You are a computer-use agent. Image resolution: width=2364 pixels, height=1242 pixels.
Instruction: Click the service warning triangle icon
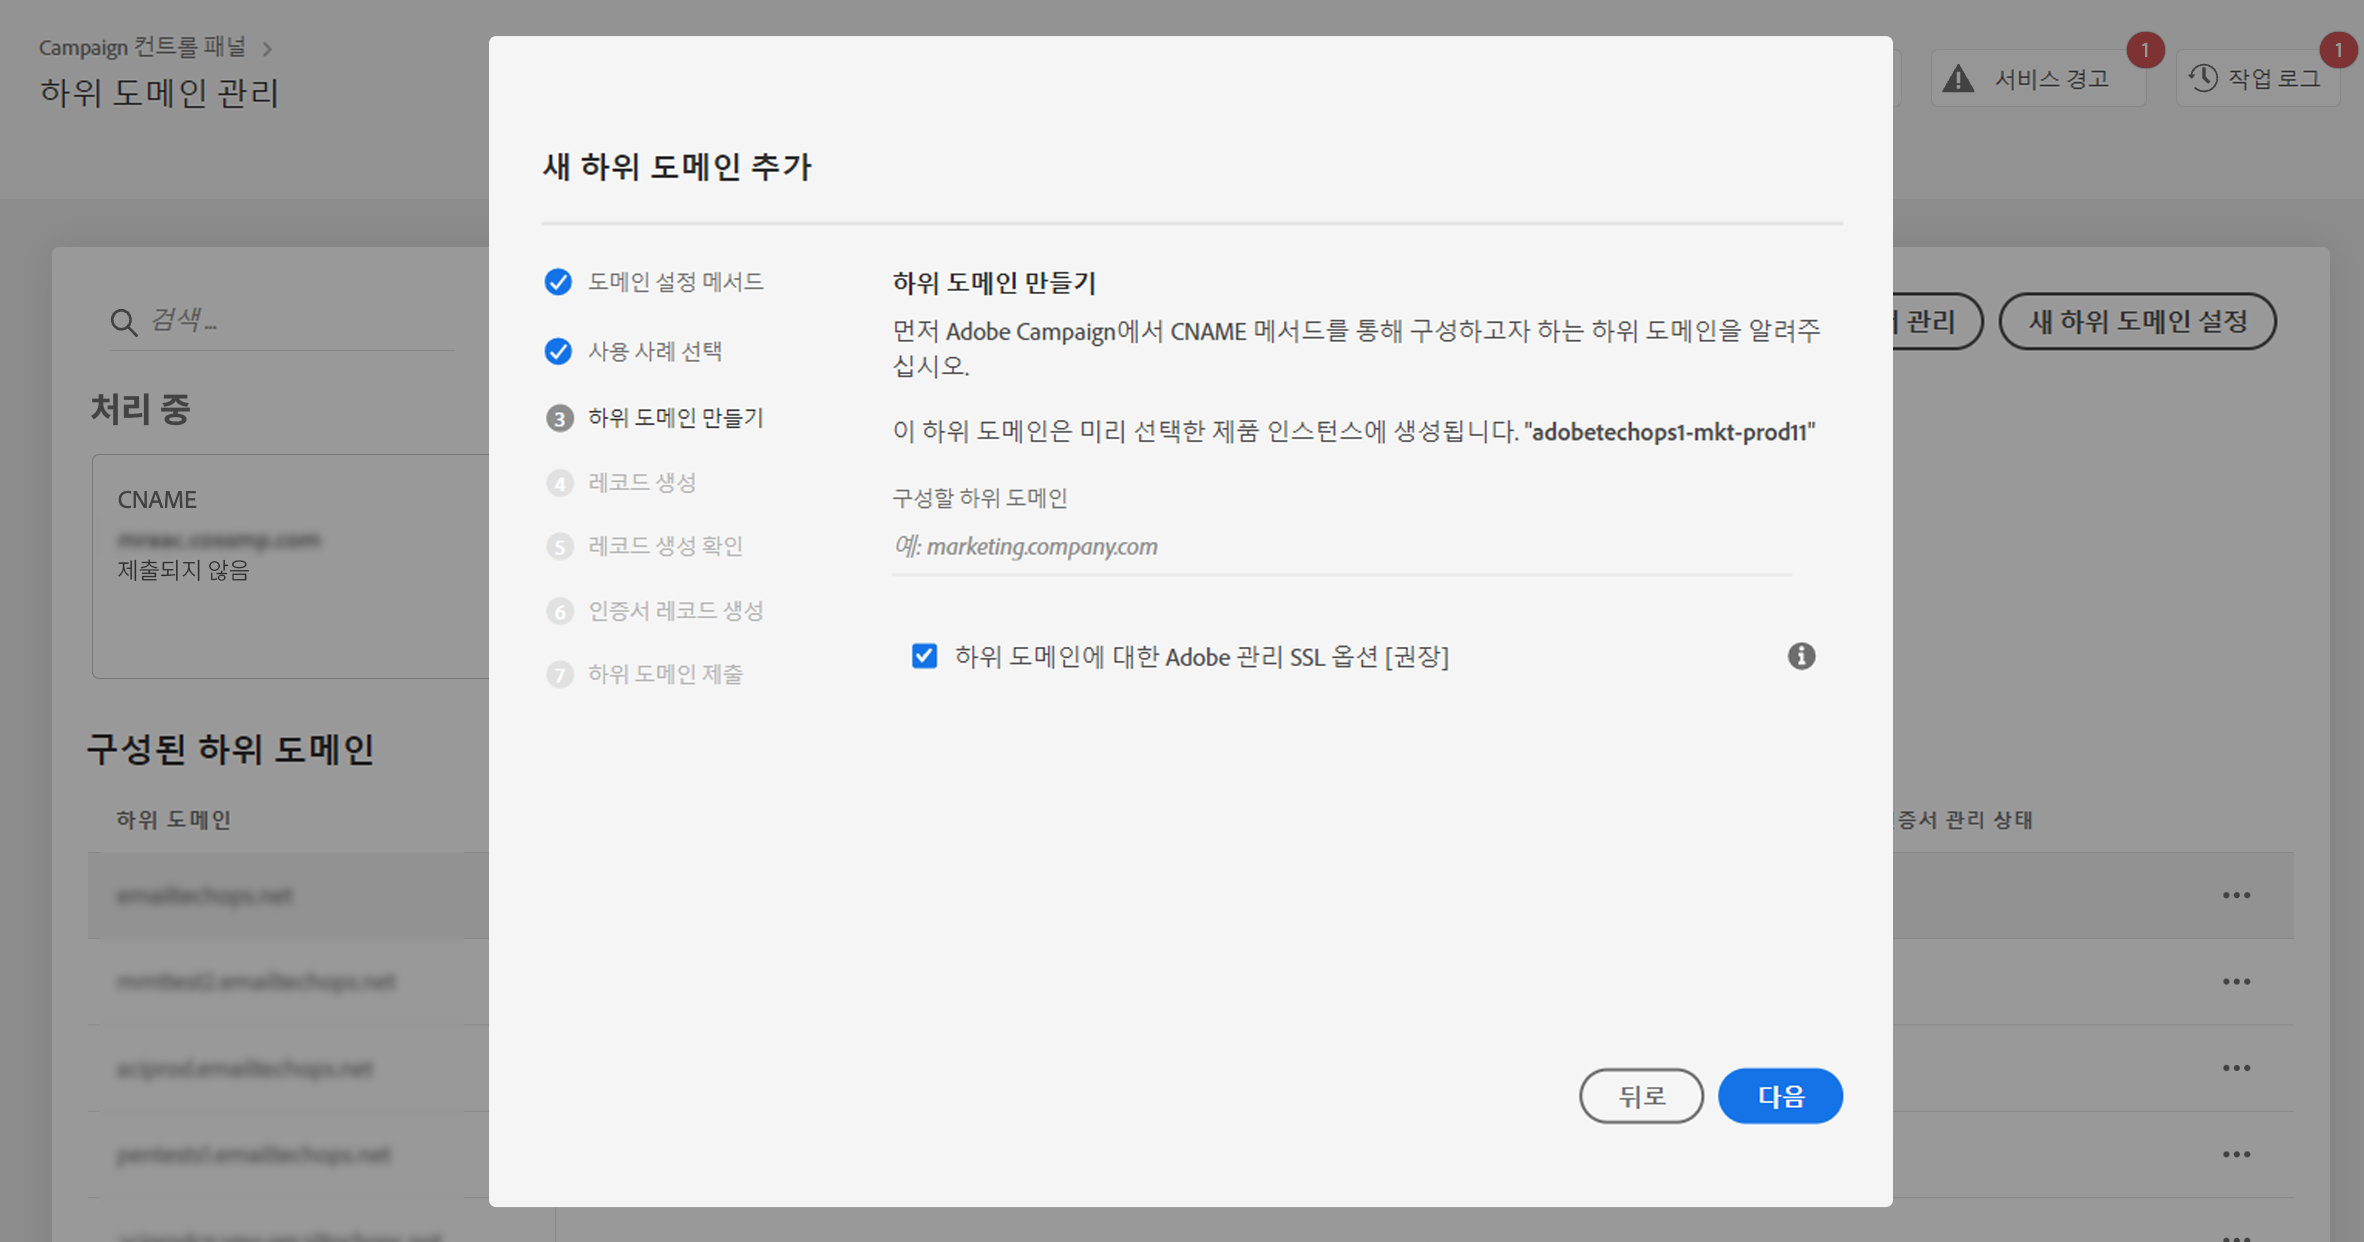[1958, 78]
